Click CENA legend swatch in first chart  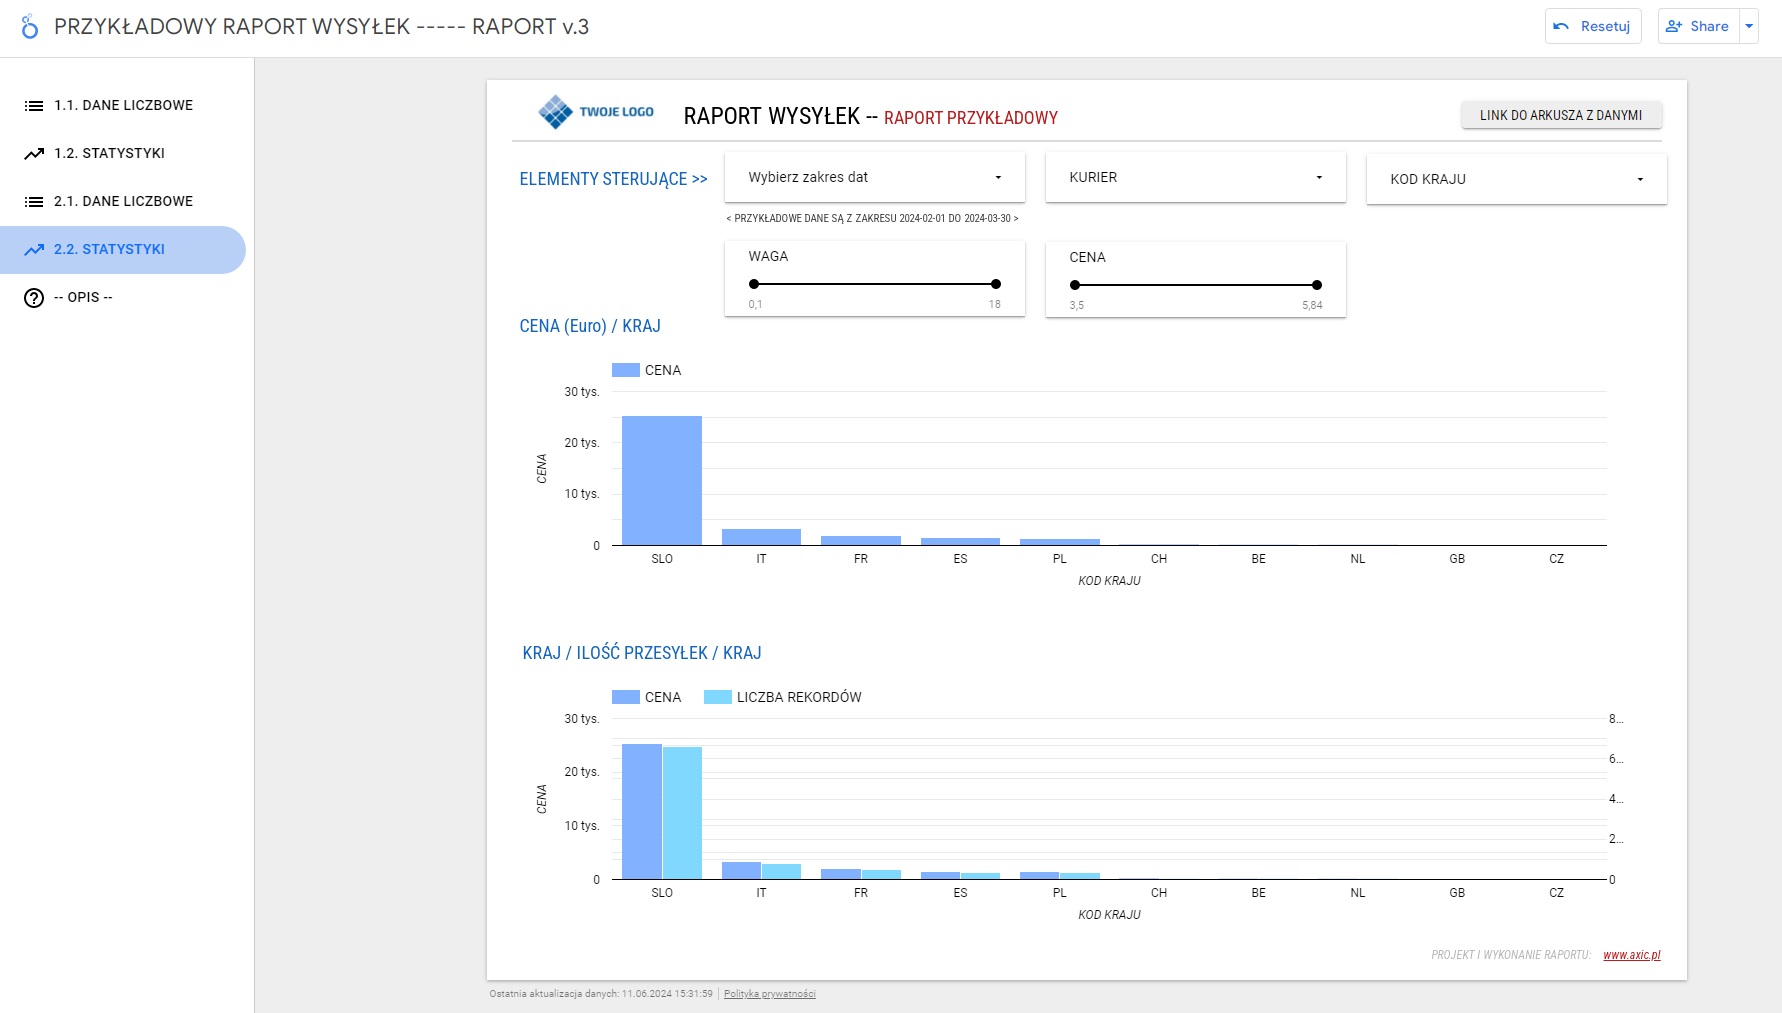(626, 370)
